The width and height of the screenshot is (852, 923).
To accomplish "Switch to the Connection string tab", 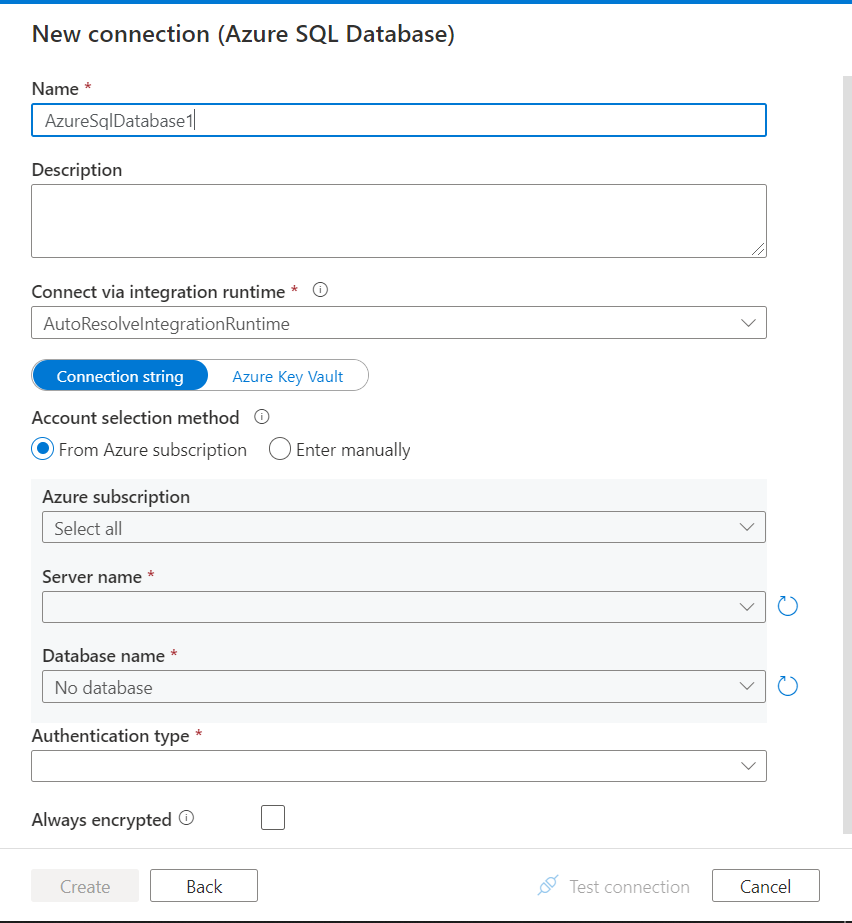I will [x=120, y=376].
